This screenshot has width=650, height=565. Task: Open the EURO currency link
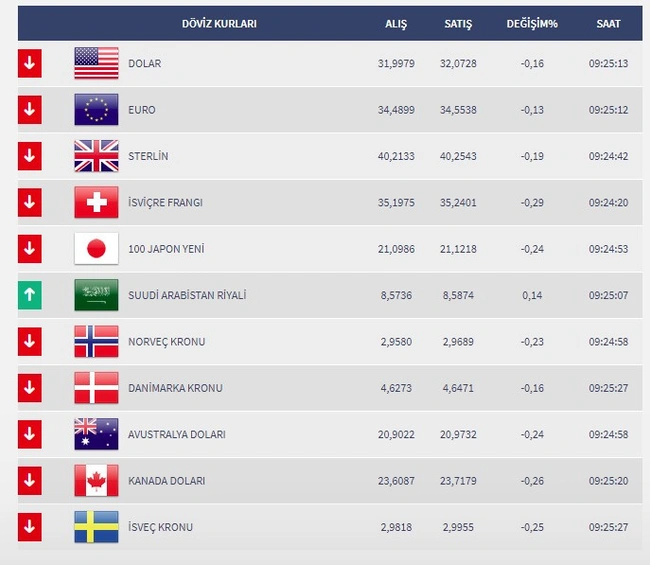(x=142, y=110)
